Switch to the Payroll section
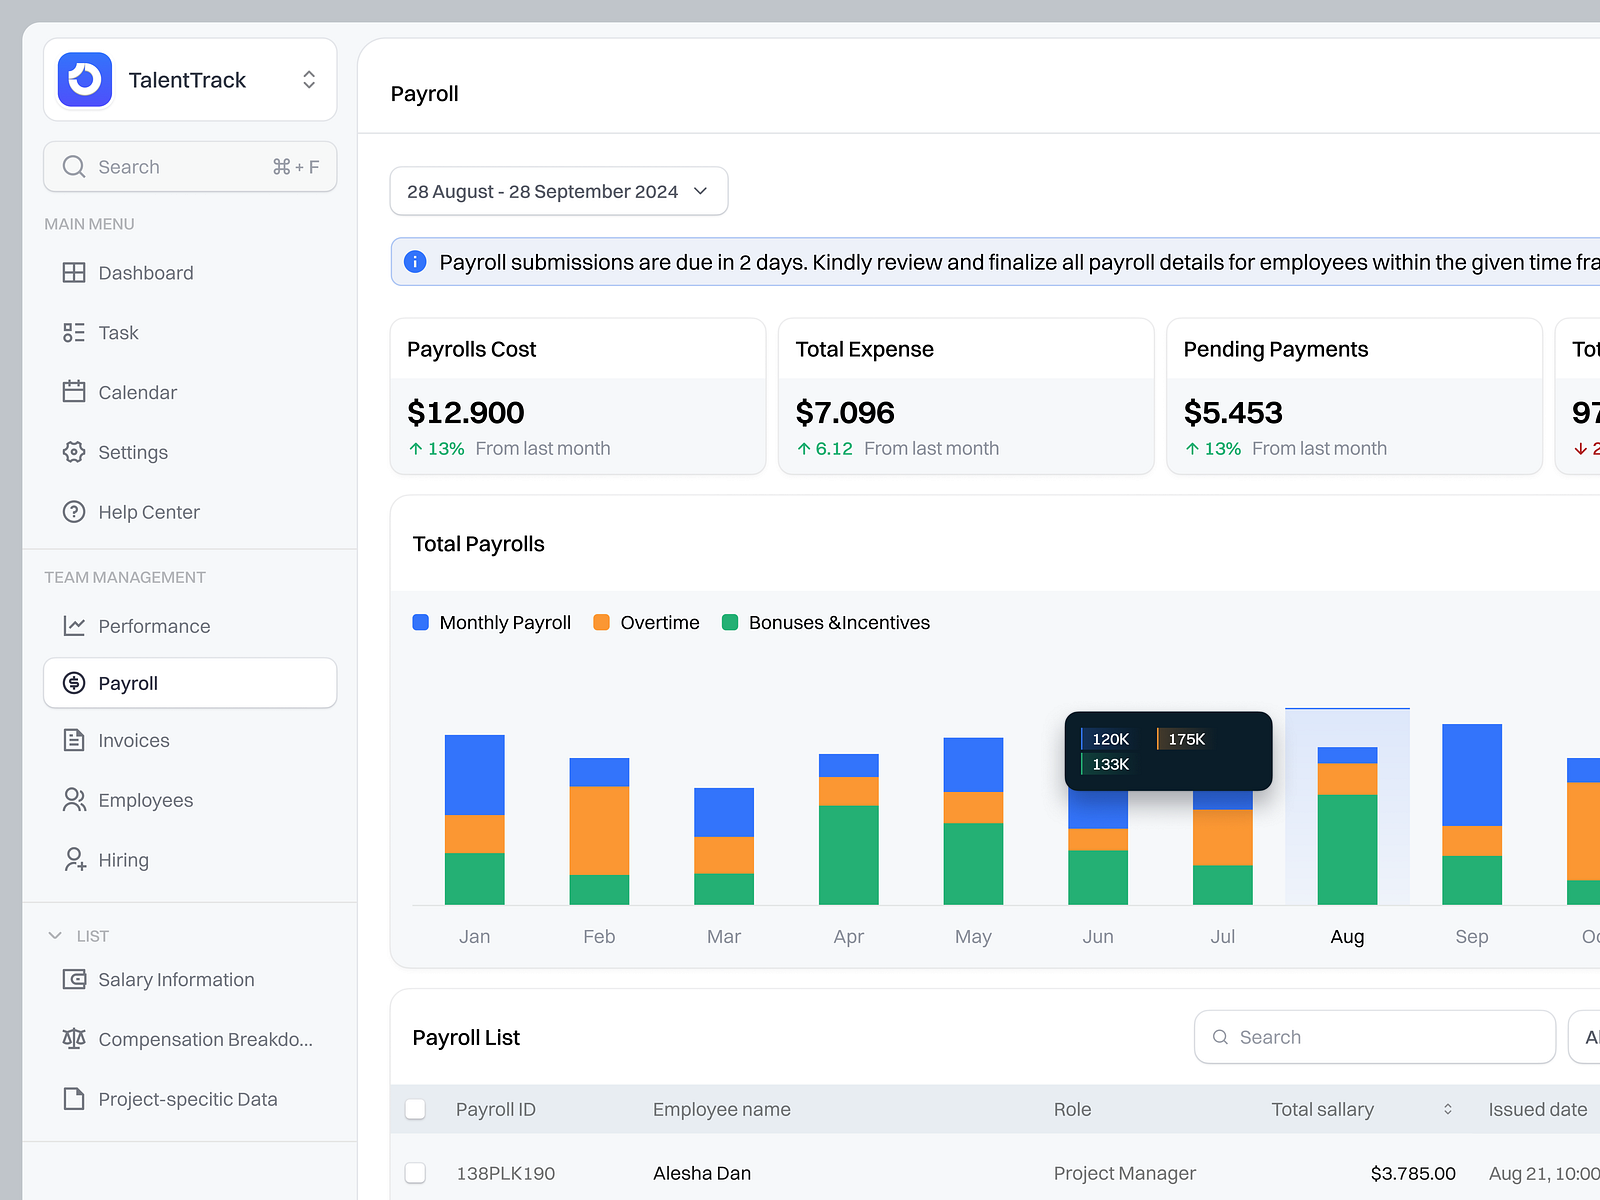1600x1200 pixels. tap(127, 683)
